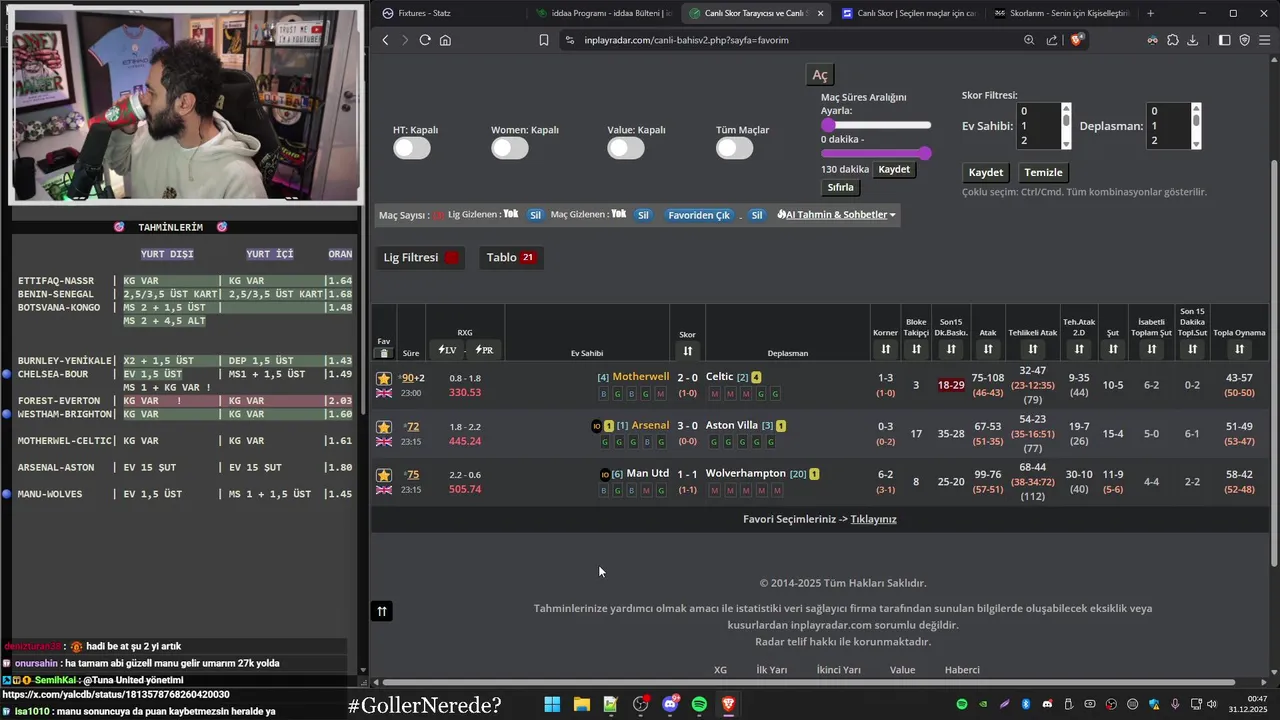Toggle the LV lightning RXG button

coord(447,350)
